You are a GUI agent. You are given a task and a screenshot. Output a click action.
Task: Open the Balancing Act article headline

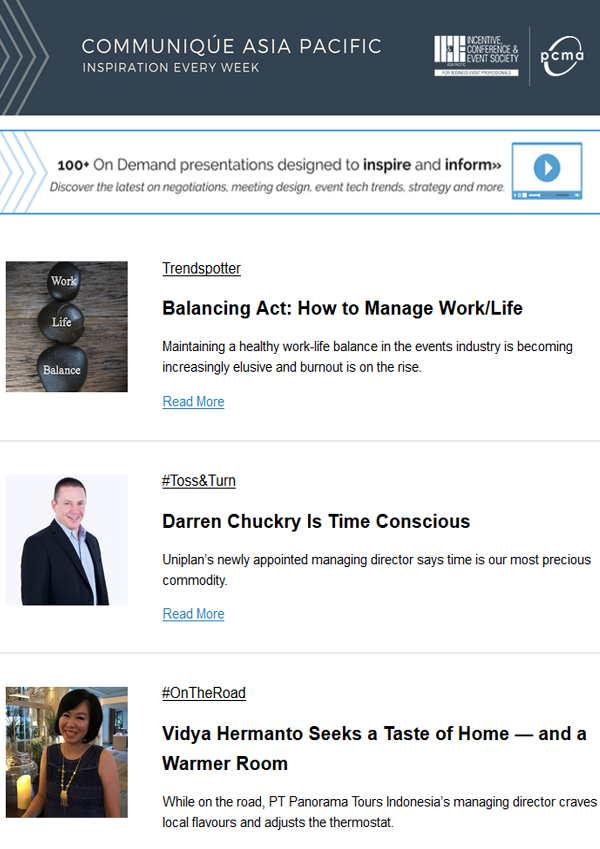pos(342,308)
